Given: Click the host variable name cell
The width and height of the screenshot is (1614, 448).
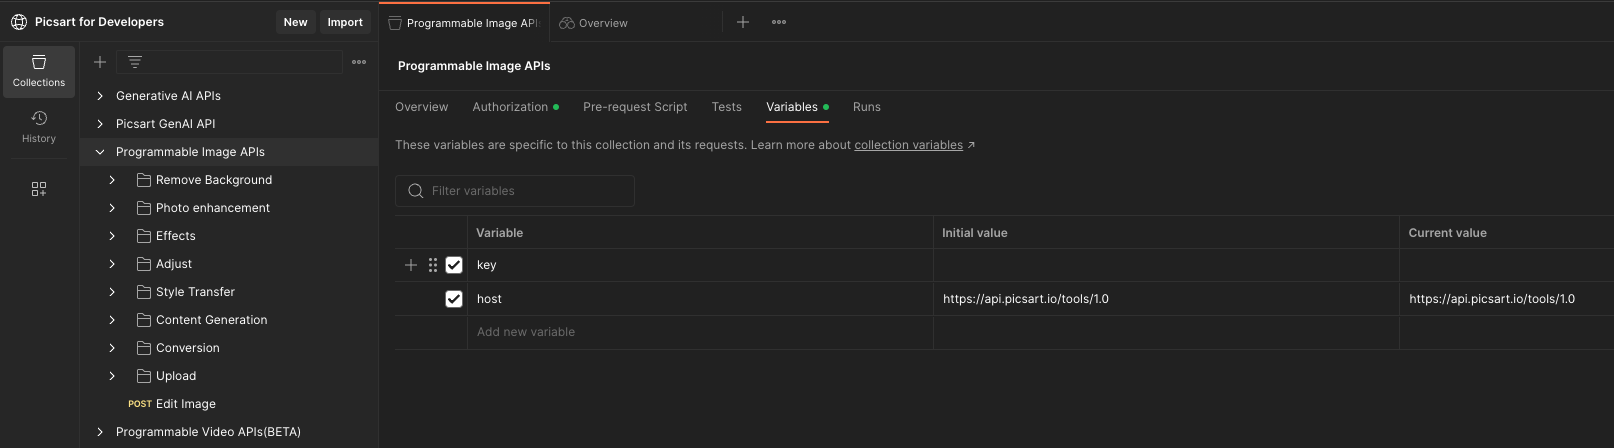Looking at the screenshot, I should 700,299.
